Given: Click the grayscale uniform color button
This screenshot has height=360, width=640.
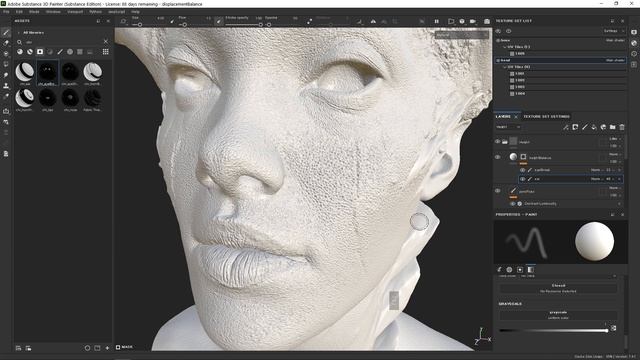Looking at the screenshot, I should click(x=558, y=315).
